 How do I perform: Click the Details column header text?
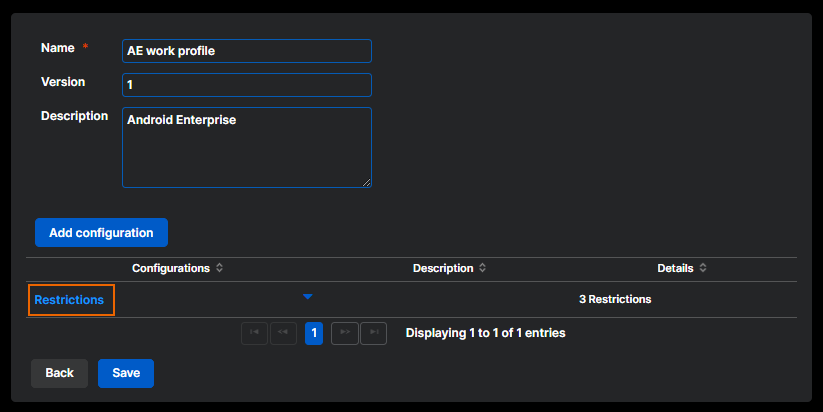pos(675,269)
